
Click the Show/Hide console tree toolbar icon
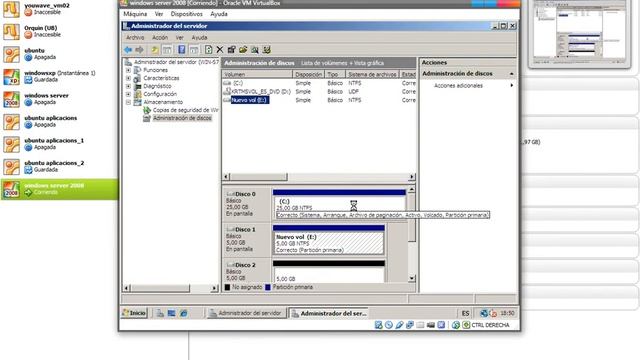tap(167, 50)
